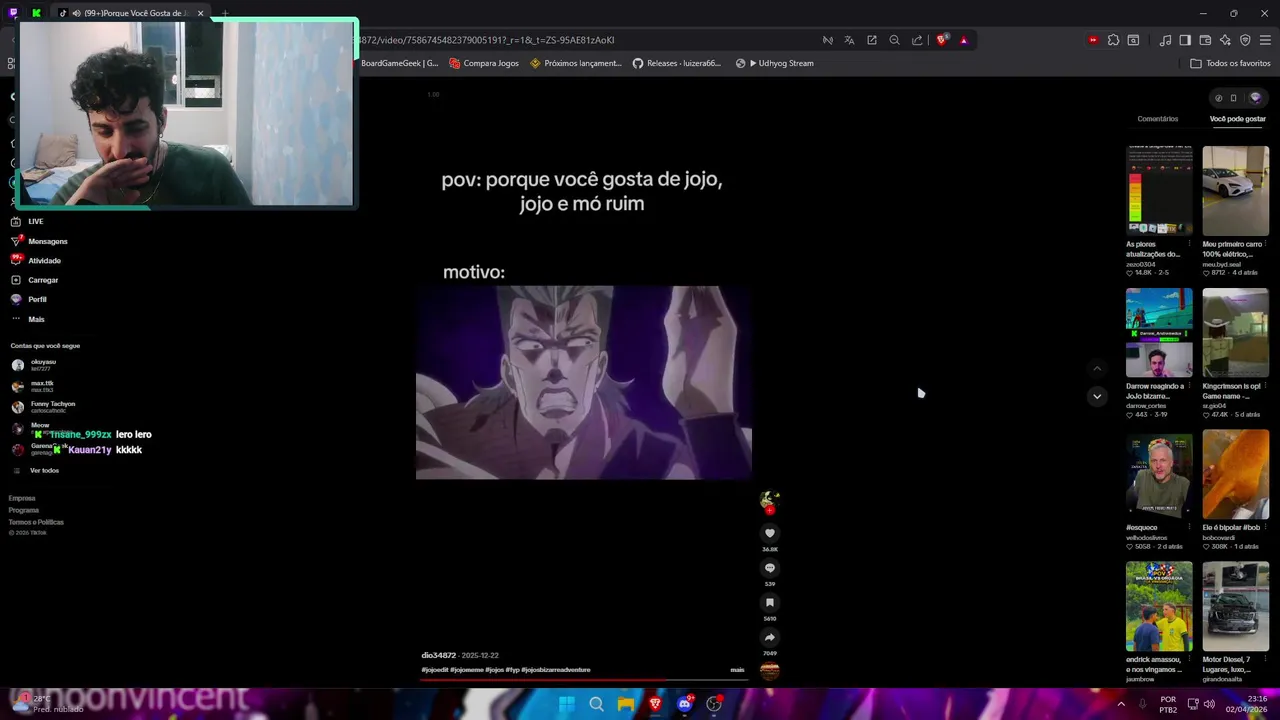The width and height of the screenshot is (1280, 720).
Task: Open the browser extensions puzzle icon
Action: (1113, 40)
